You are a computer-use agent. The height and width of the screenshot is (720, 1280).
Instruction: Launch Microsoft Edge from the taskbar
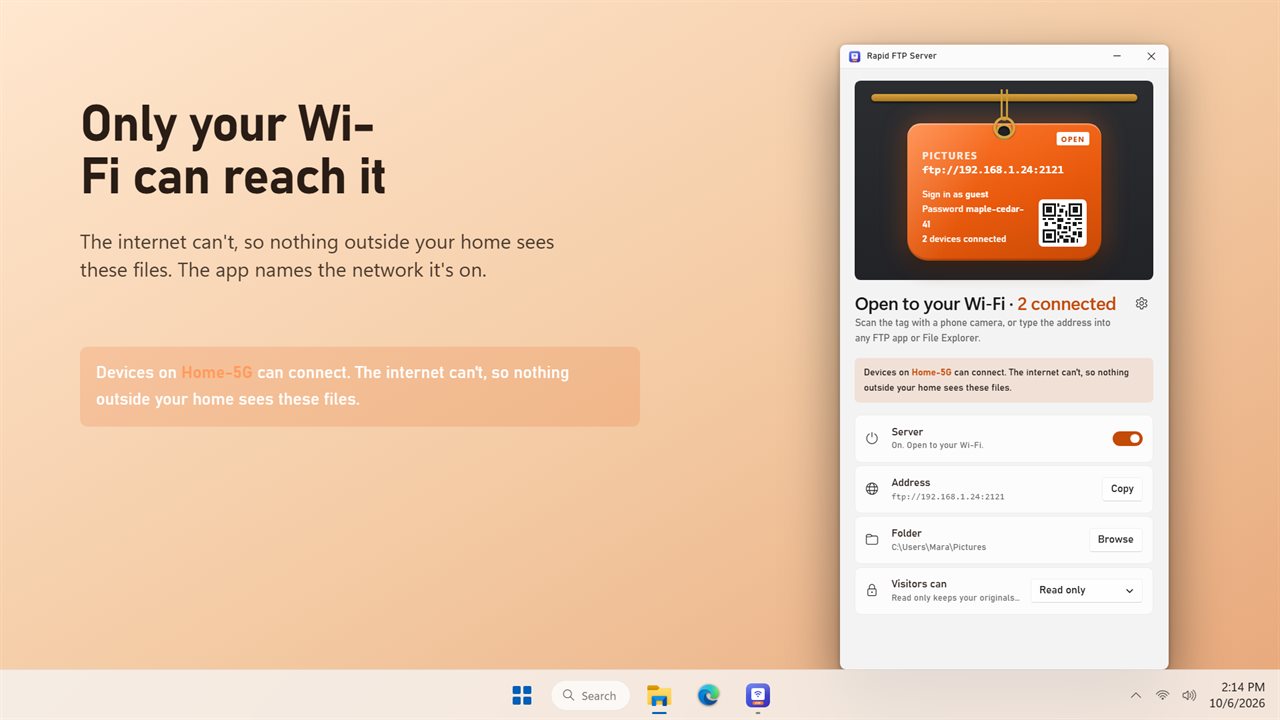coord(708,695)
